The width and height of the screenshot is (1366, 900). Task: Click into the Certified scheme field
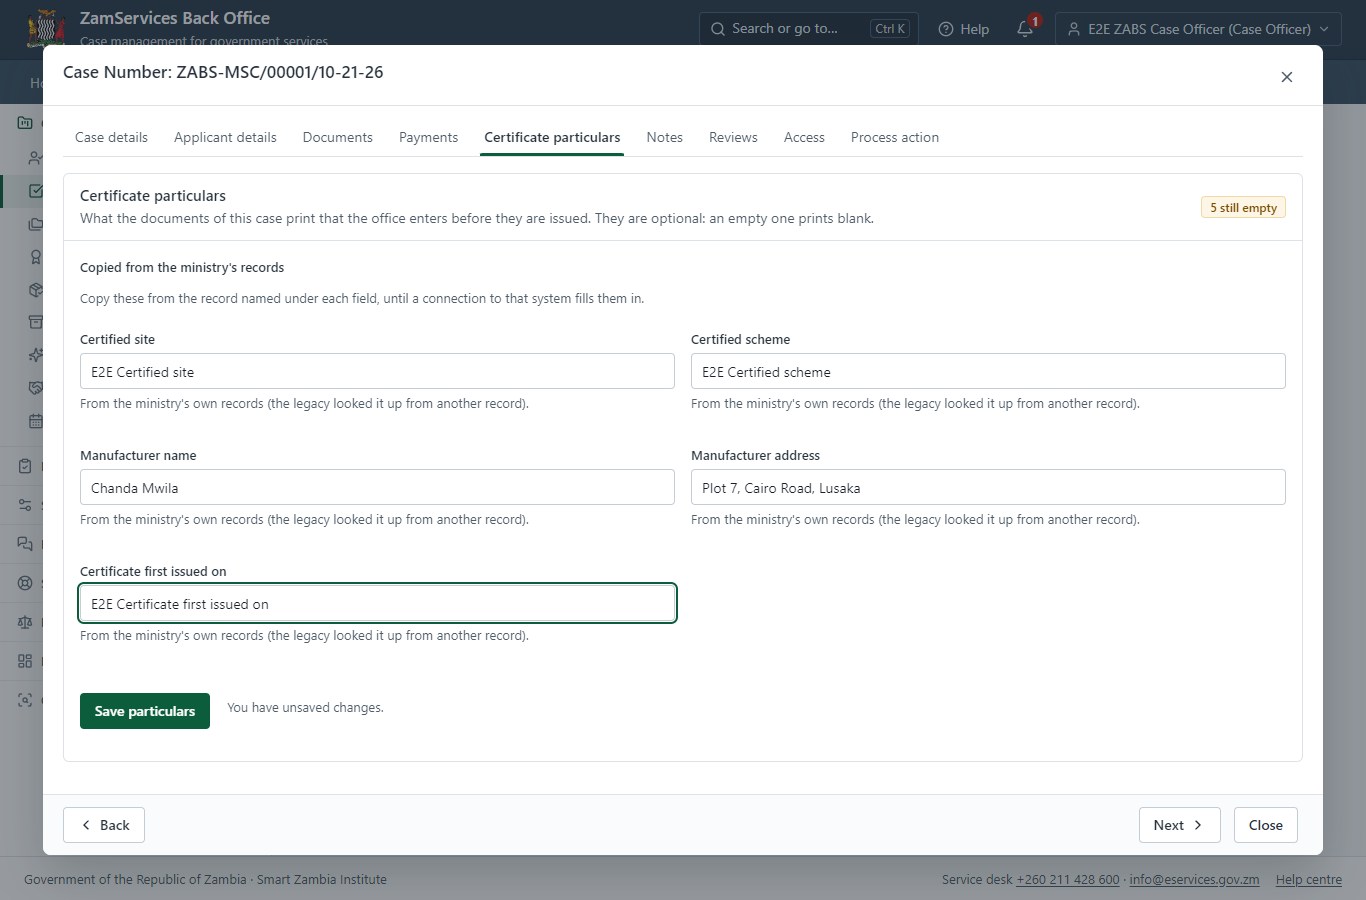pyautogui.click(x=988, y=371)
